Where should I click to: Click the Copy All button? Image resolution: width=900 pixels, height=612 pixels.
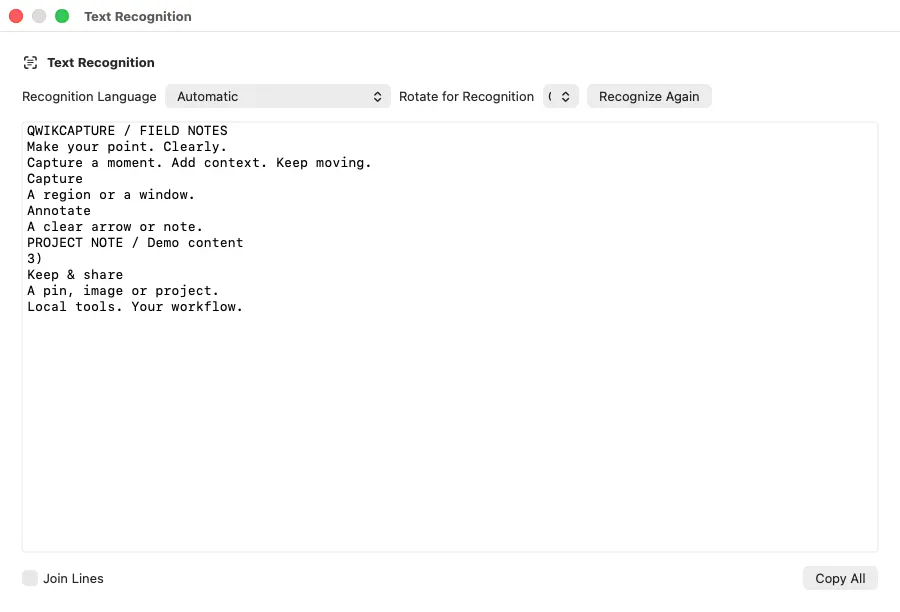click(840, 578)
